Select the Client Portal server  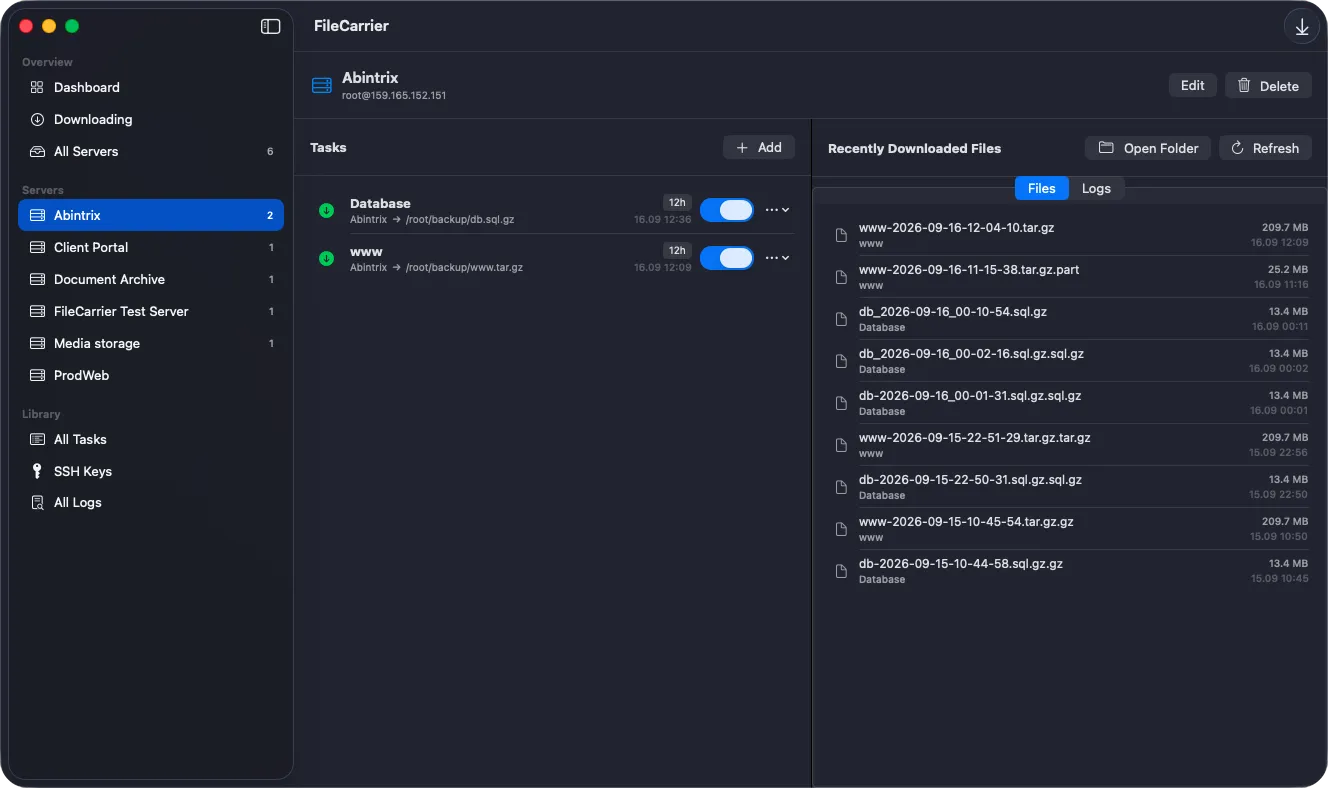(151, 247)
